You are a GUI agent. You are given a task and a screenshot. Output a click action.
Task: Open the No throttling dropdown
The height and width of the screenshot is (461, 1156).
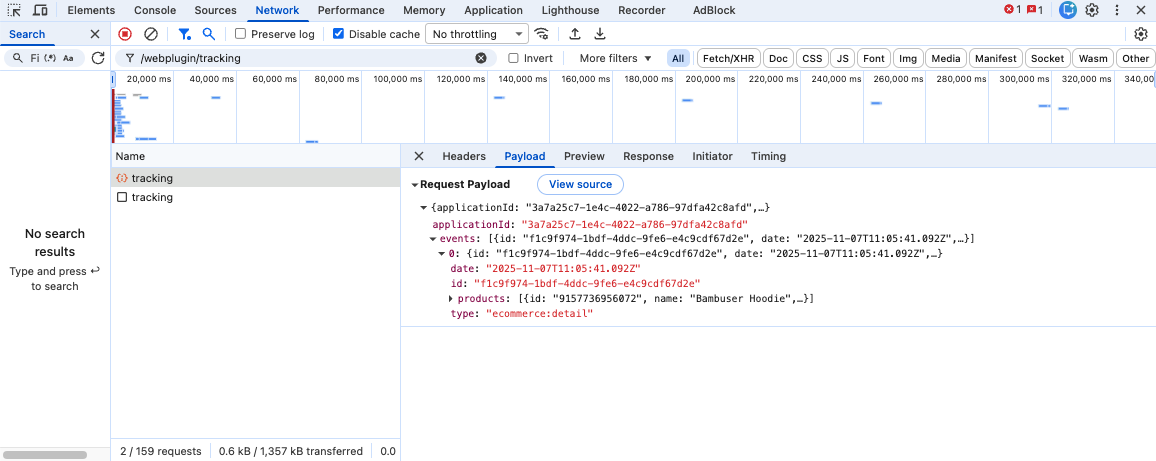tap(477, 34)
